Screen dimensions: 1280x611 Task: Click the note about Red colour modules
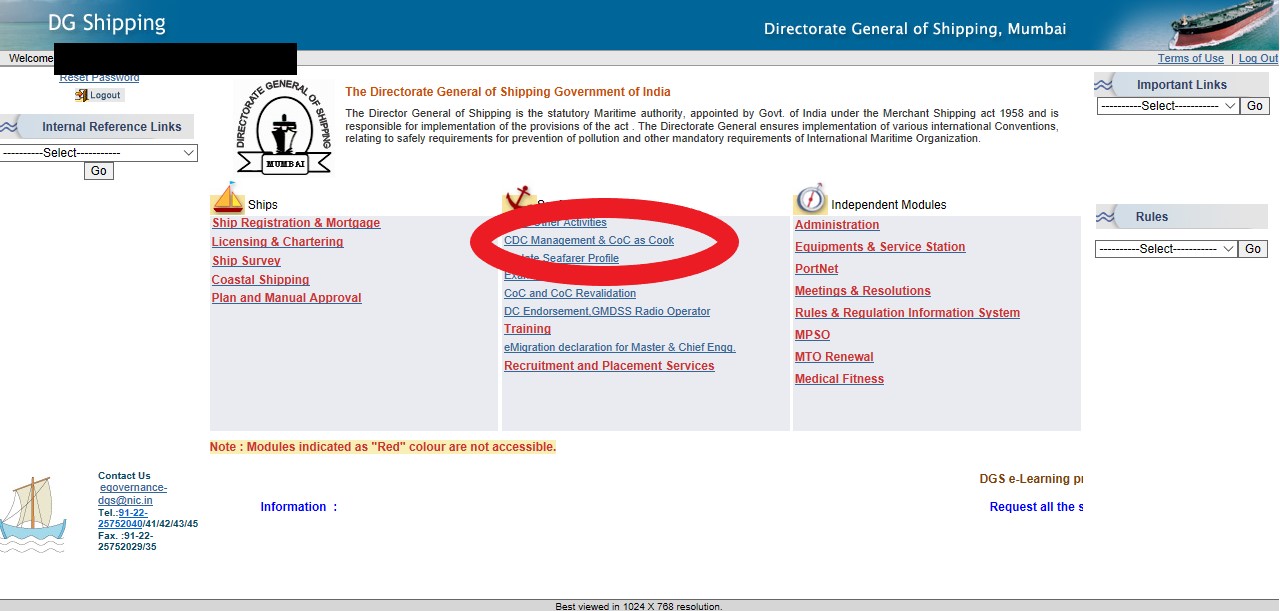pos(382,447)
